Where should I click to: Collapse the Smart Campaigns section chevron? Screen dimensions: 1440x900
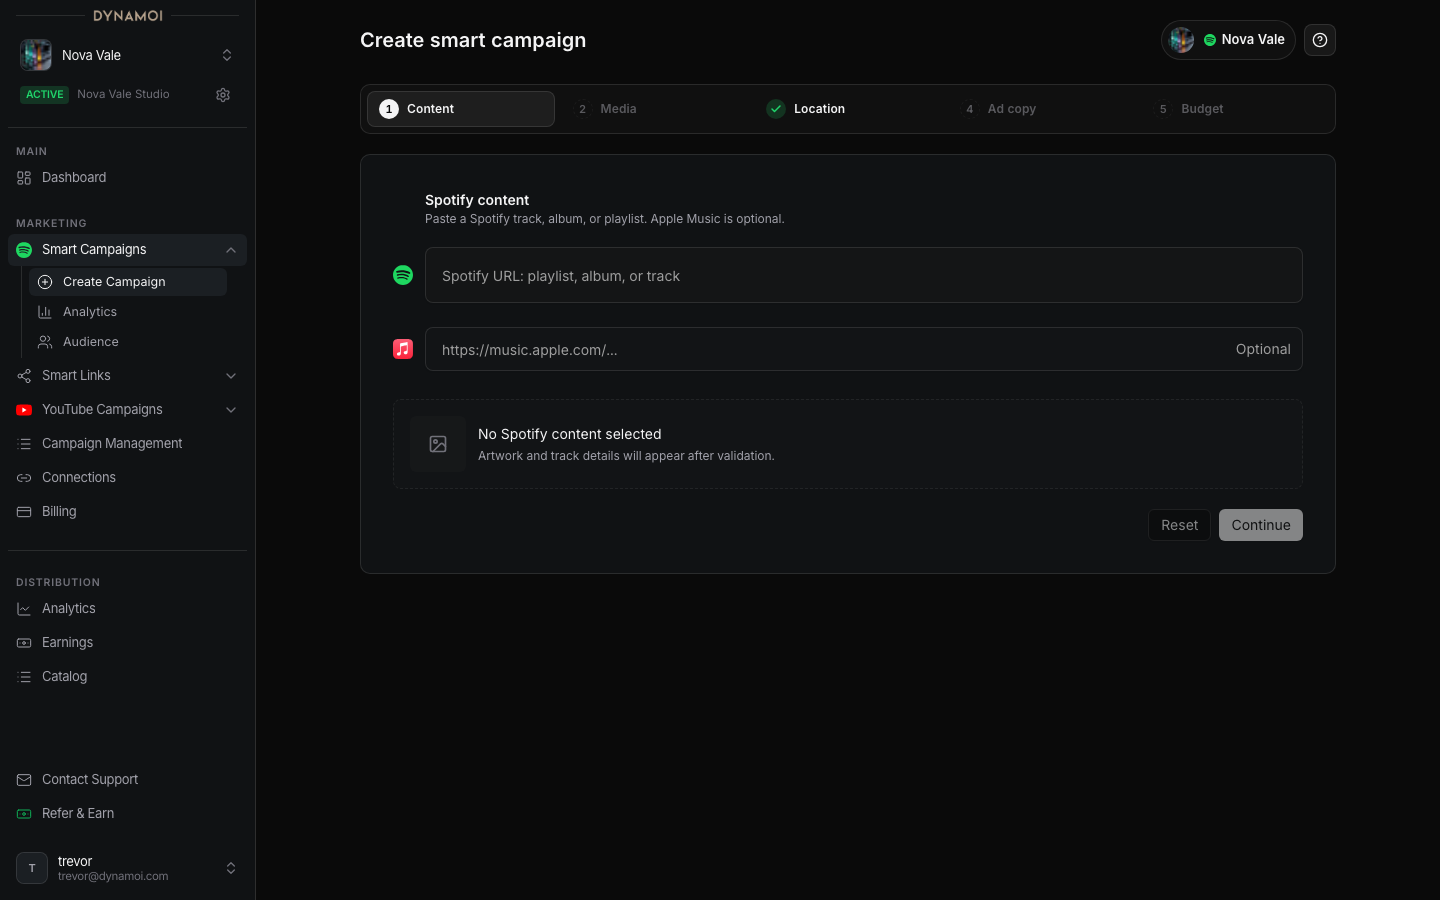231,250
